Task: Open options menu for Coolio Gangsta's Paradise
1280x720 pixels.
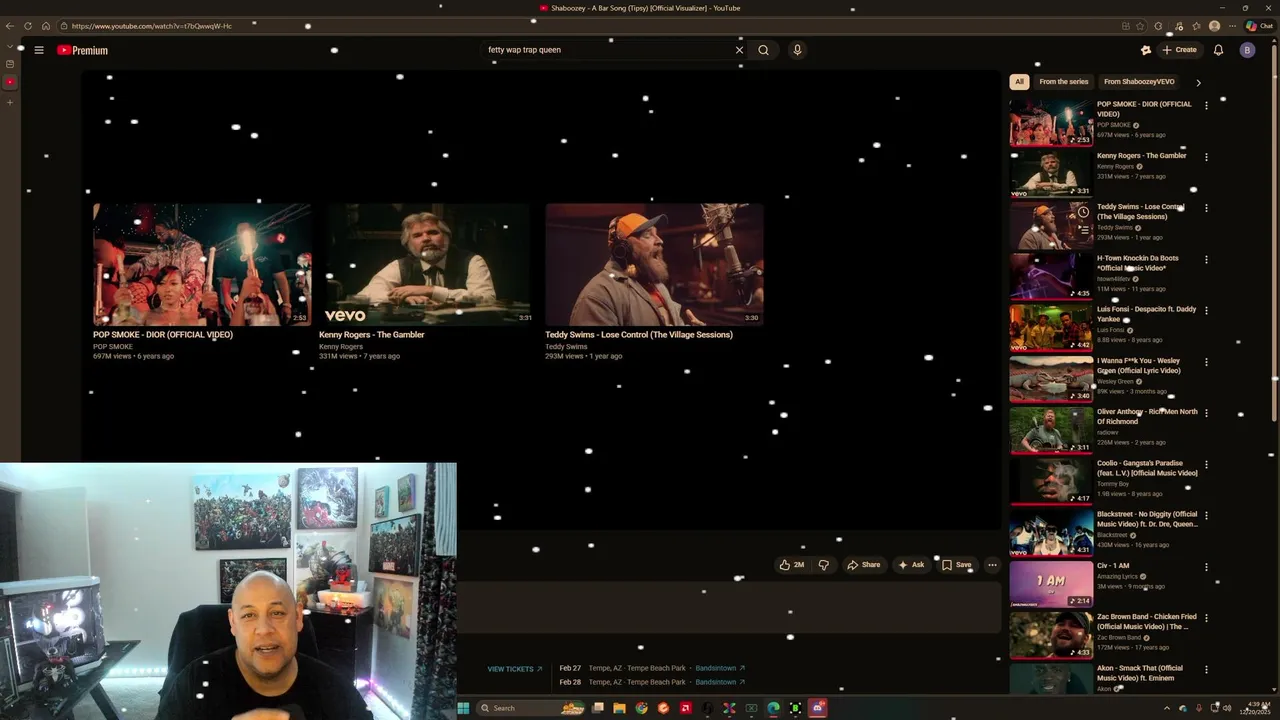Action: 1206,464
